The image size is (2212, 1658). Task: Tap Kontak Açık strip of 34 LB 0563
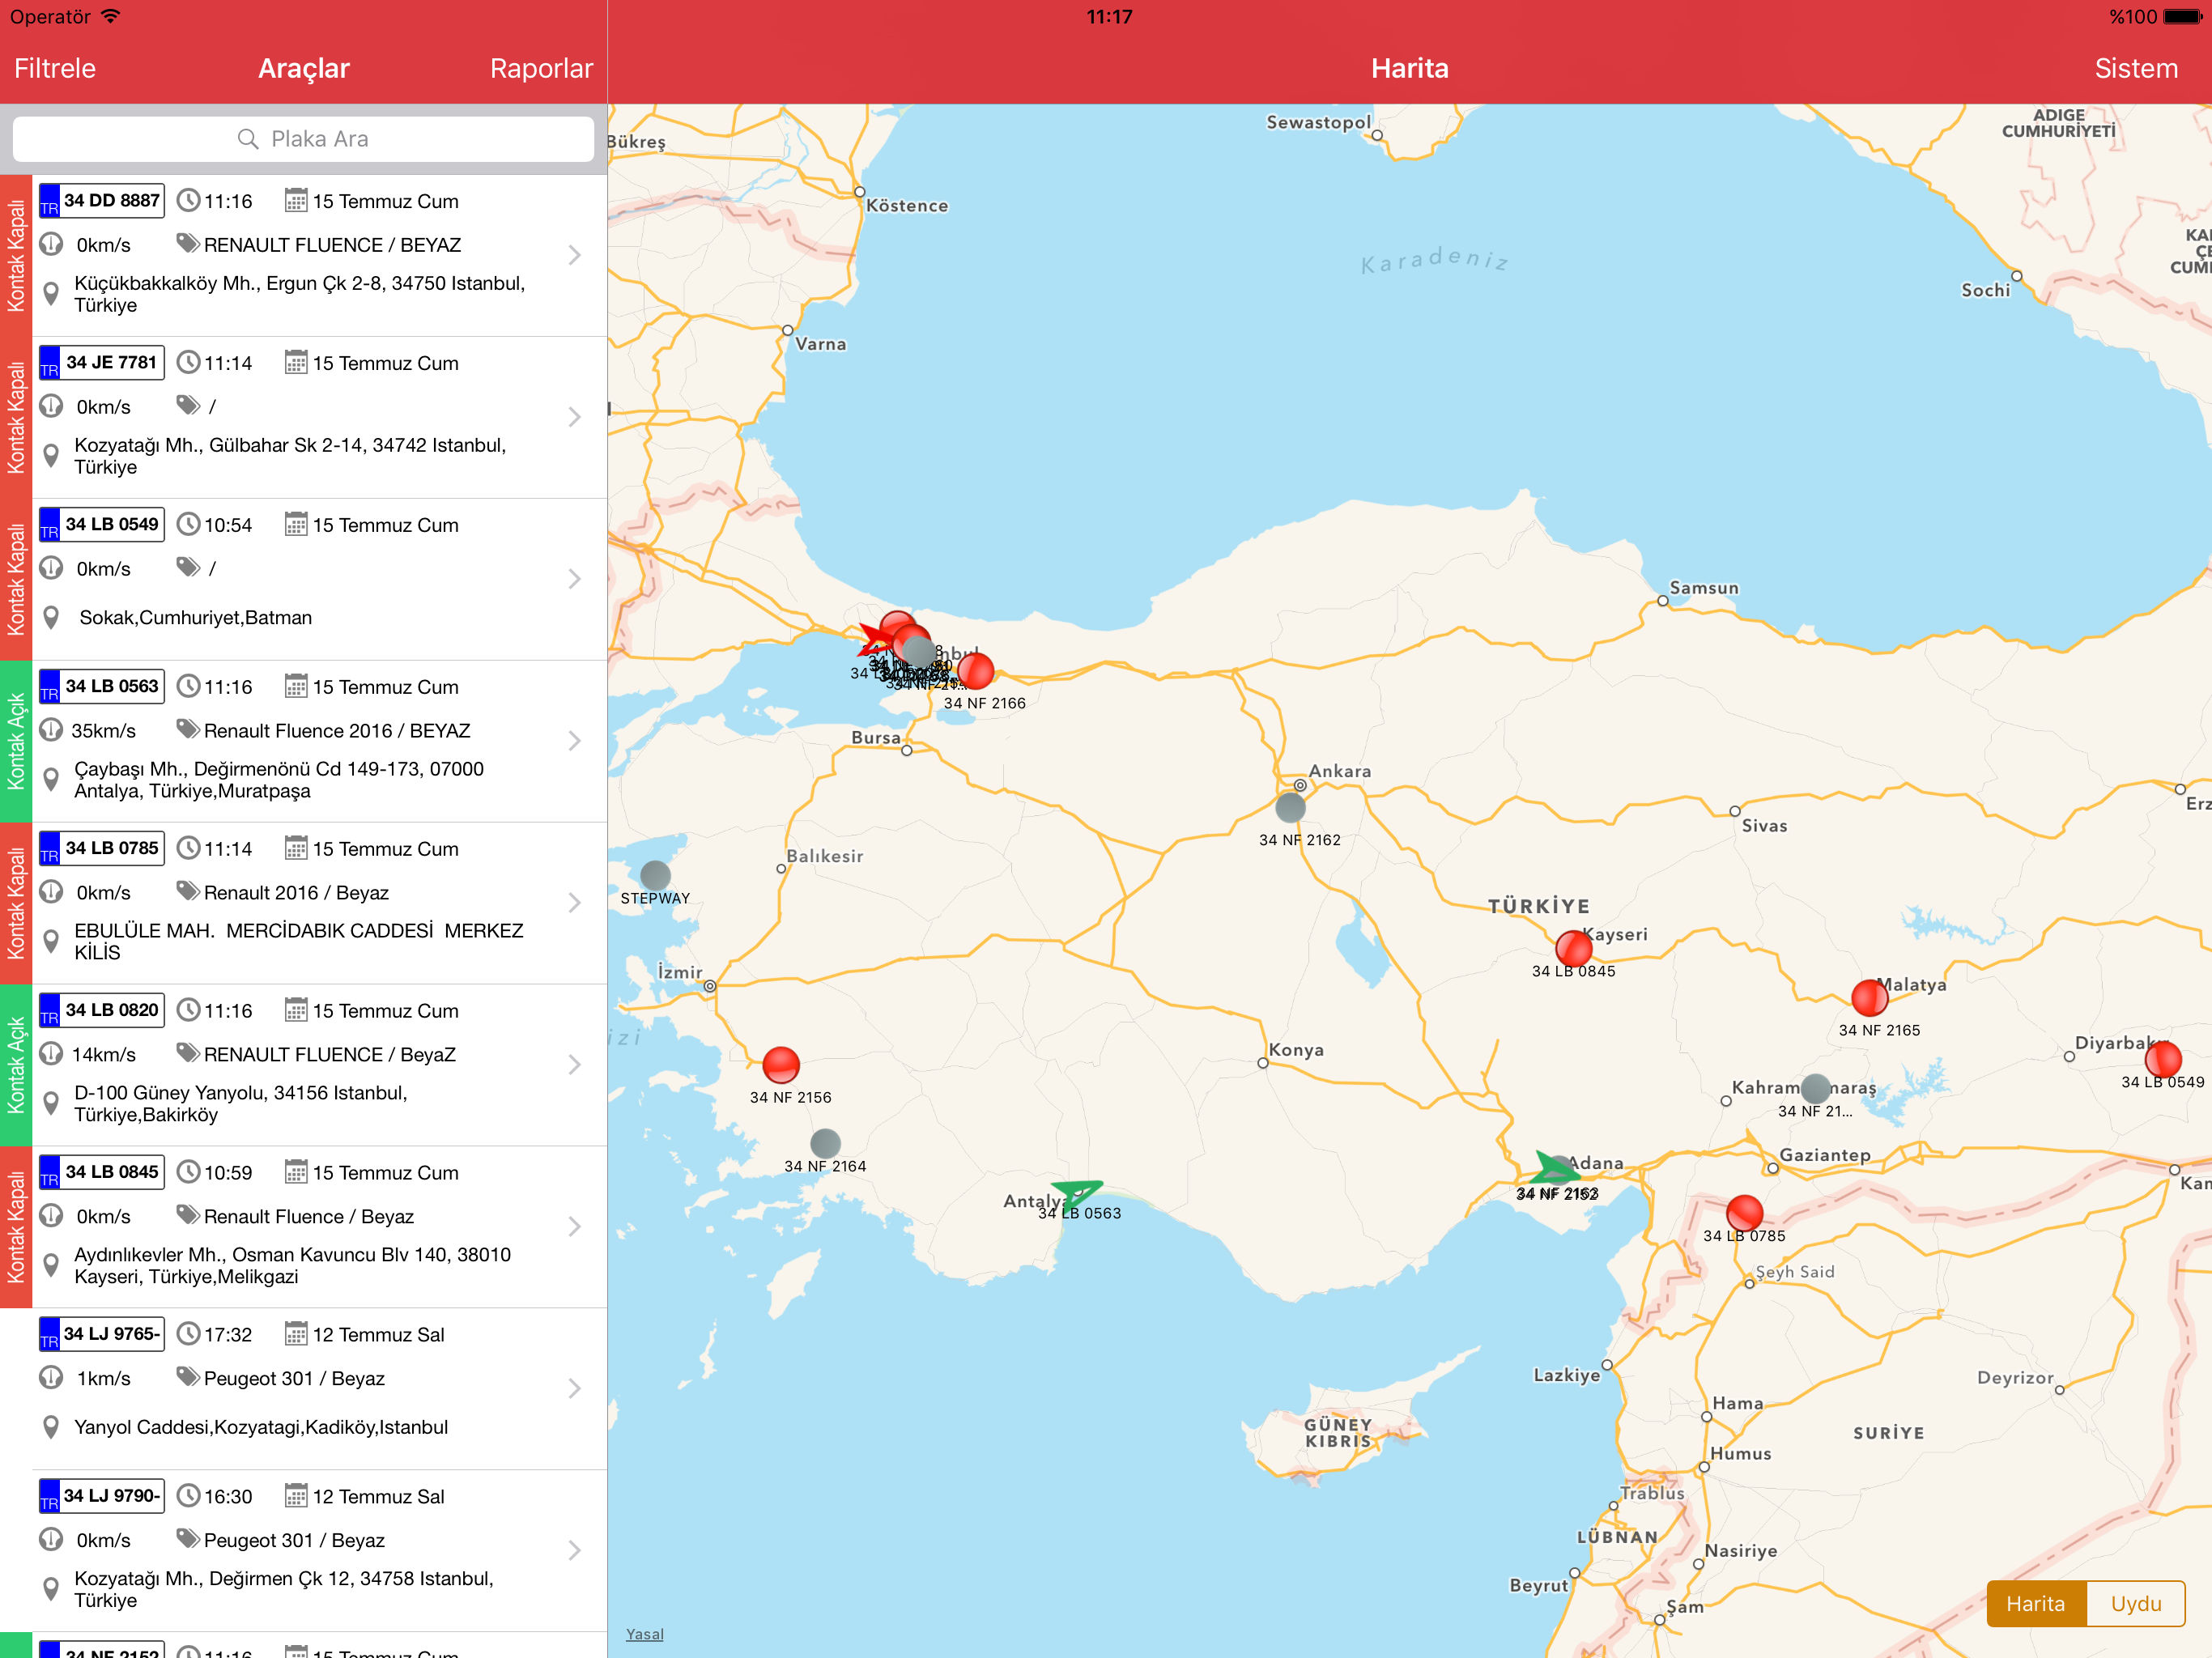(x=16, y=741)
